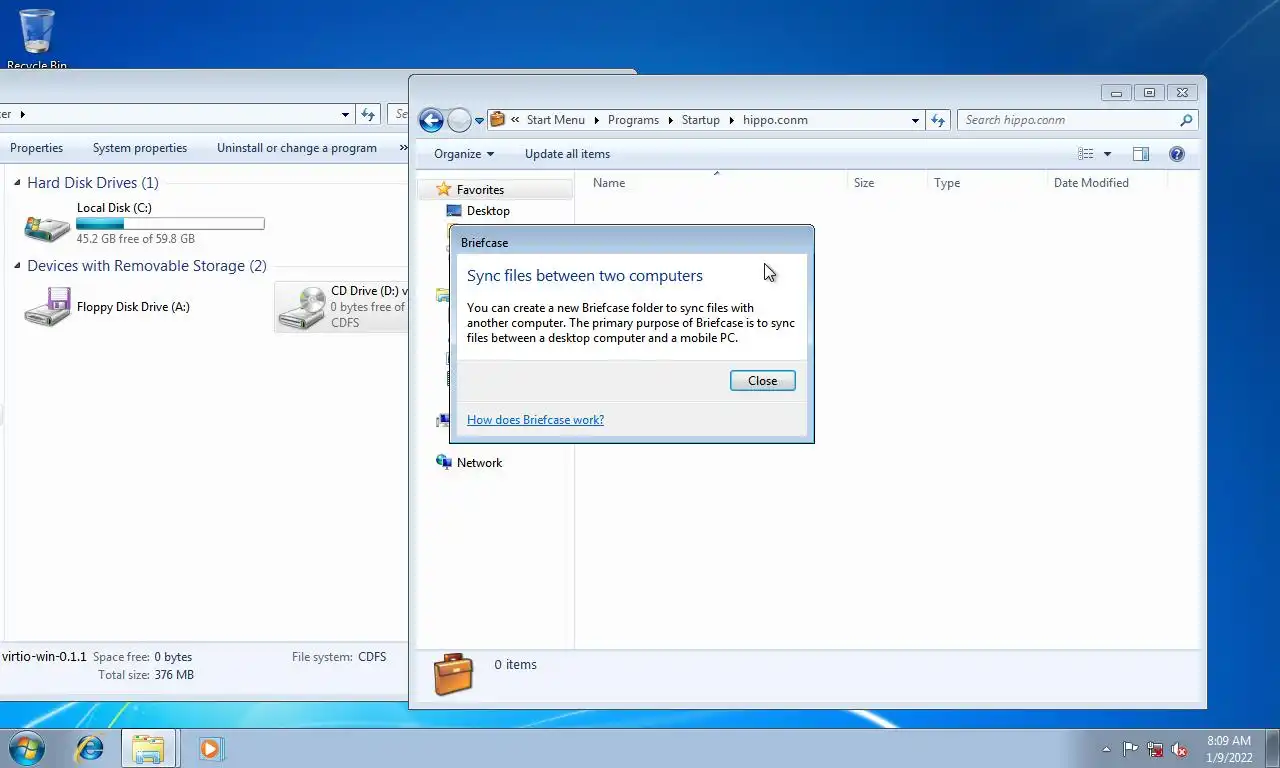The height and width of the screenshot is (768, 1280).
Task: Open the view options dropdown arrow
Action: click(x=1107, y=154)
